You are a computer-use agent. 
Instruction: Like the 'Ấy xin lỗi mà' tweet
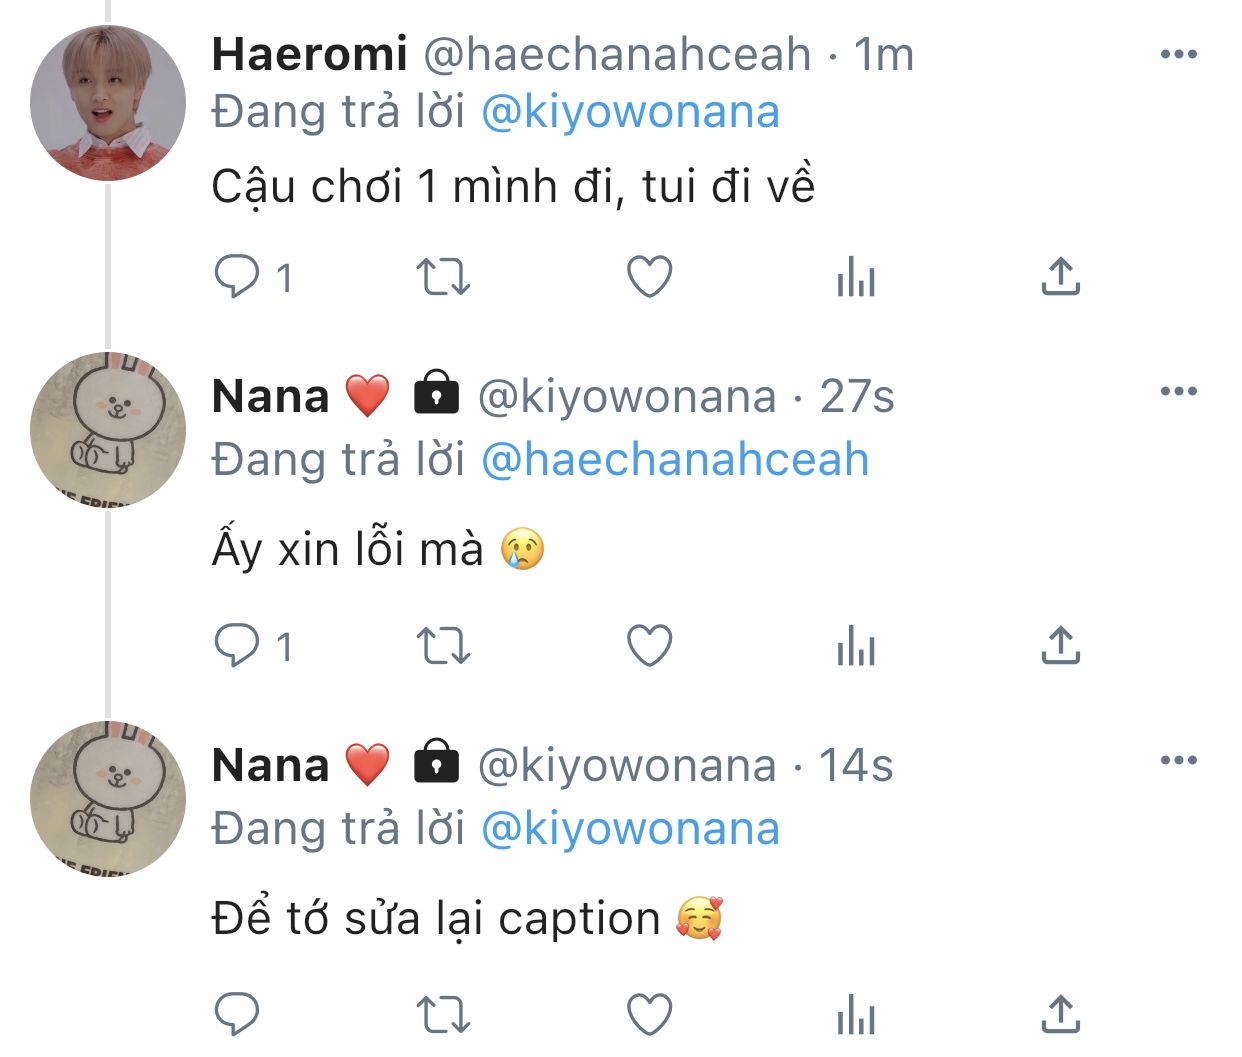649,646
